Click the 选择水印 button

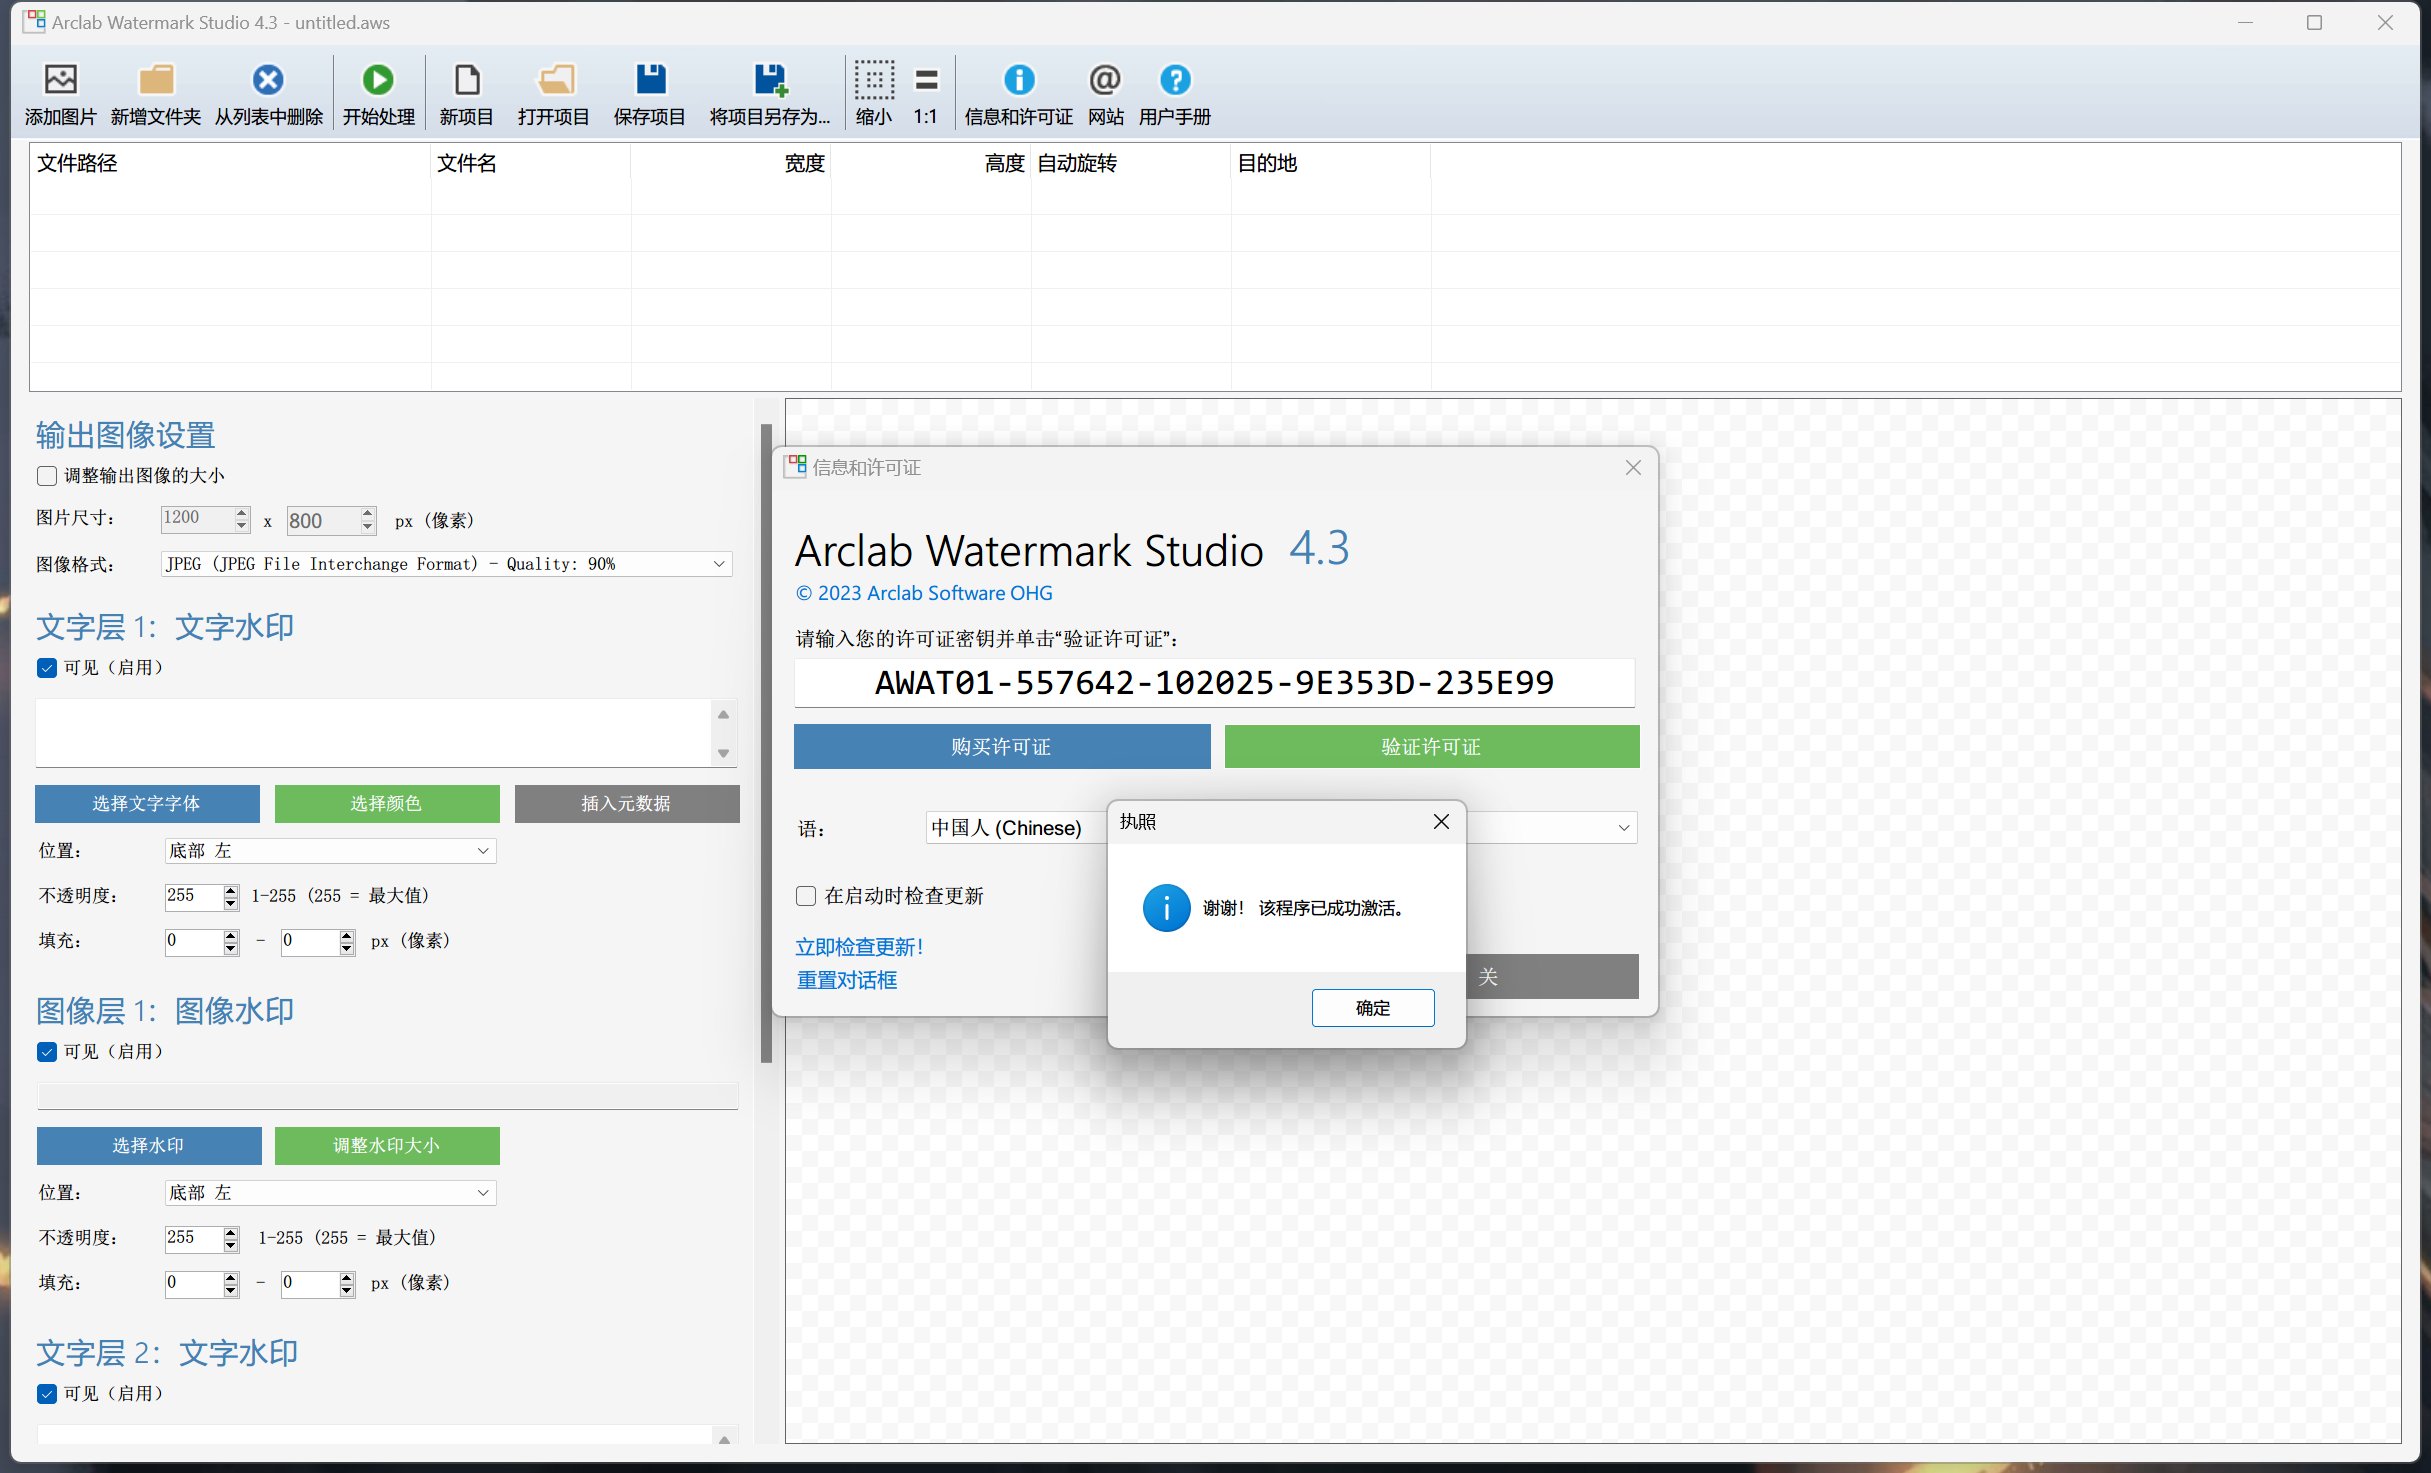tap(149, 1145)
